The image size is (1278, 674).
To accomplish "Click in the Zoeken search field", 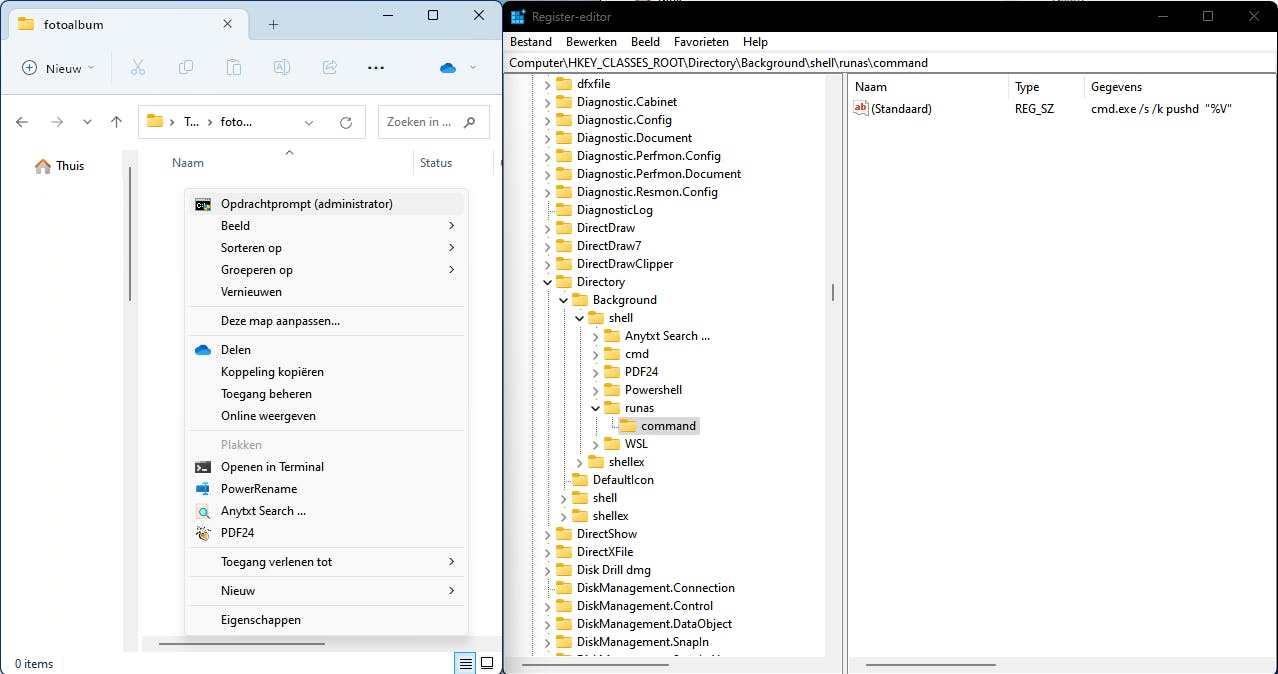I will [x=420, y=122].
